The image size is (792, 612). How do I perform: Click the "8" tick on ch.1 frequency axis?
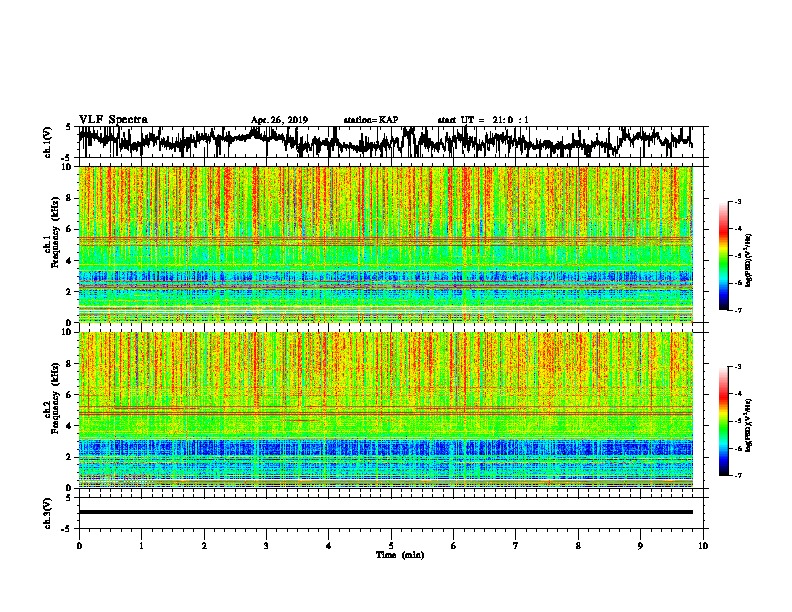point(70,198)
